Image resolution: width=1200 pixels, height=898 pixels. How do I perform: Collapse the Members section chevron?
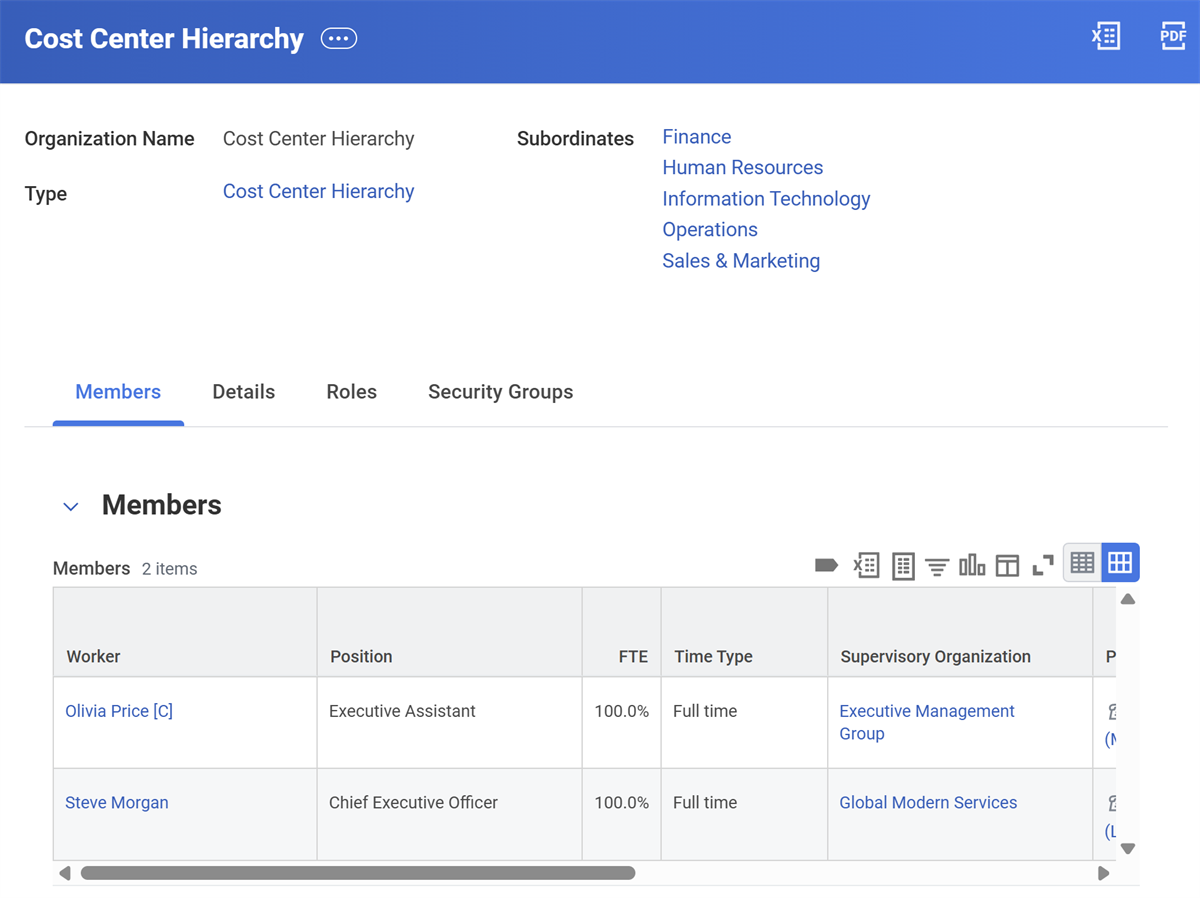tap(71, 507)
